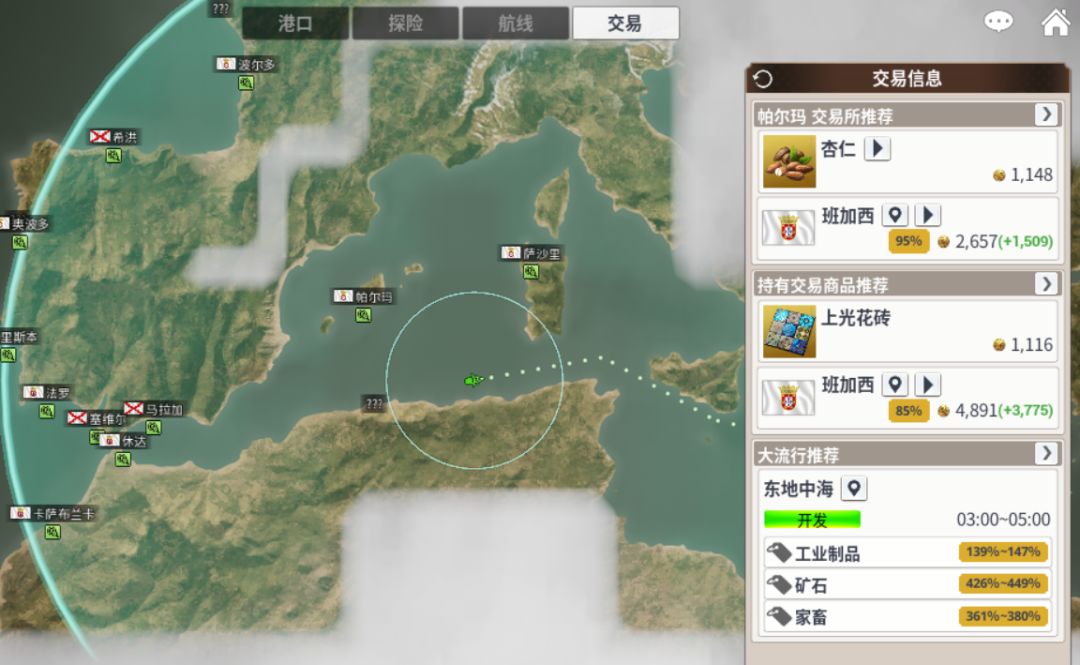Go to home screen icon
1080x665 pixels.
pyautogui.click(x=1056, y=21)
